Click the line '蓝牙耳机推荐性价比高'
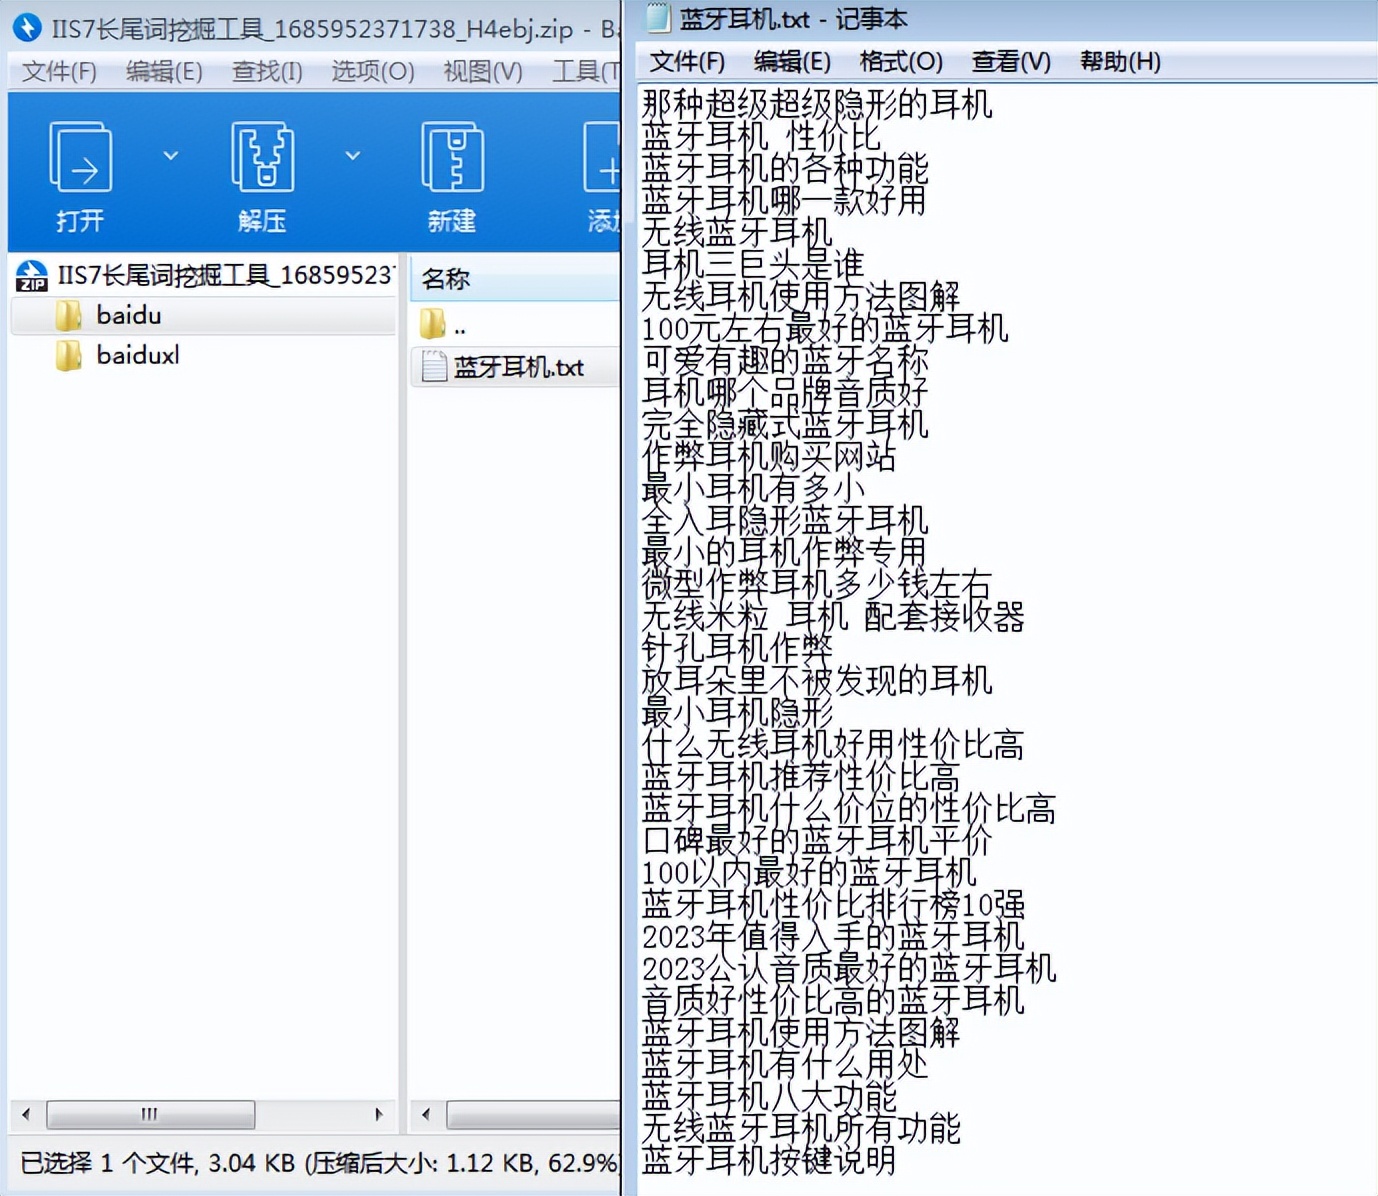Screen dimensions: 1378x1196 pyautogui.click(x=801, y=776)
